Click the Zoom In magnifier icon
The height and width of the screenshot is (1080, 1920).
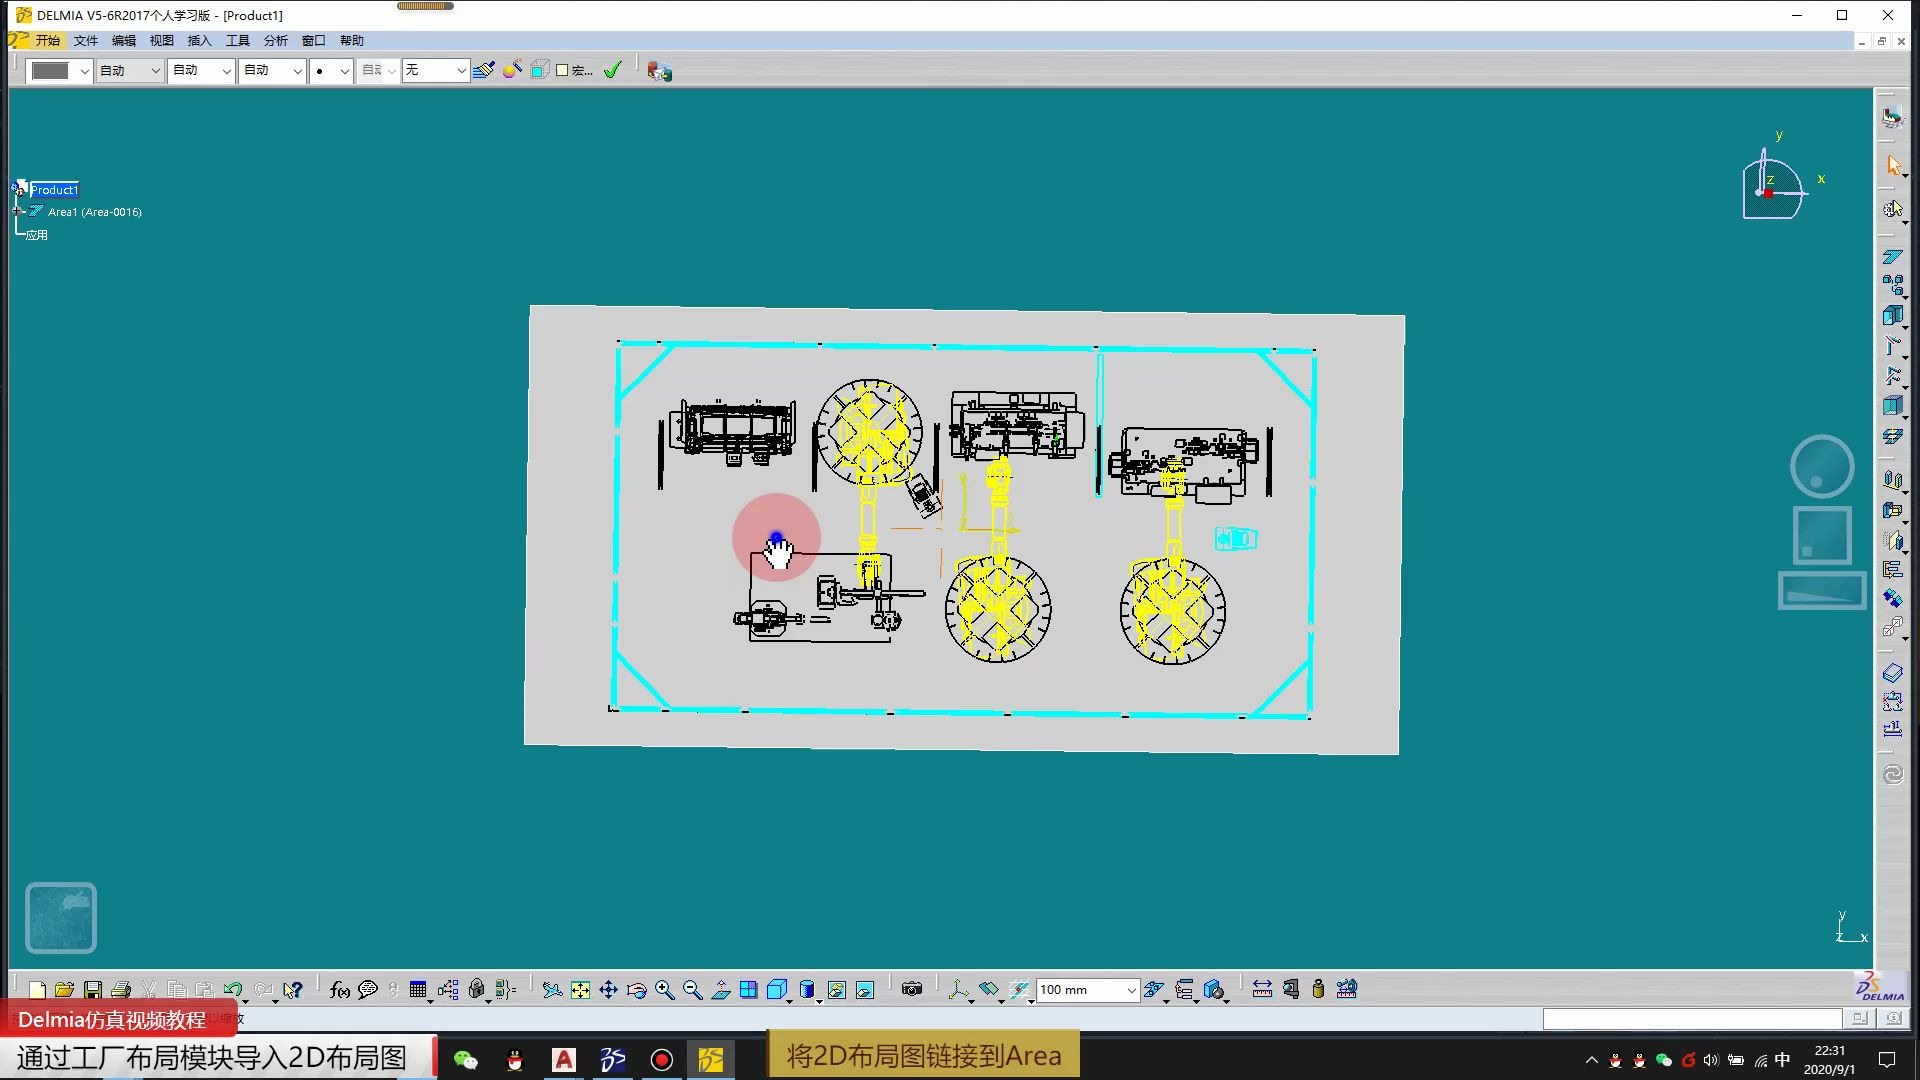(664, 990)
